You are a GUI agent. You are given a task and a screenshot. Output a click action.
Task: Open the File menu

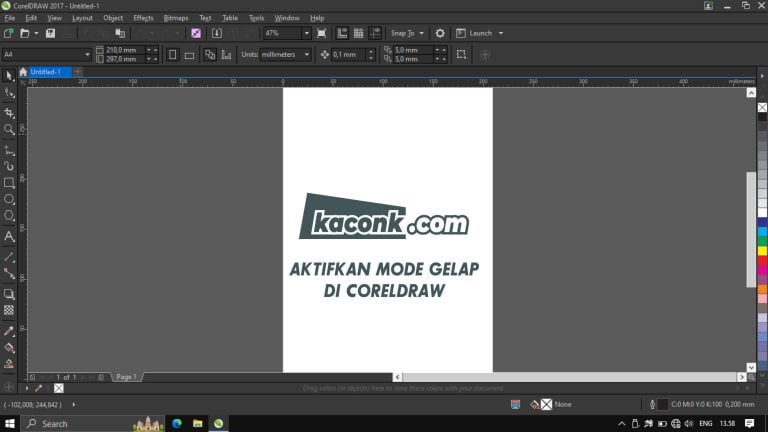[x=9, y=18]
